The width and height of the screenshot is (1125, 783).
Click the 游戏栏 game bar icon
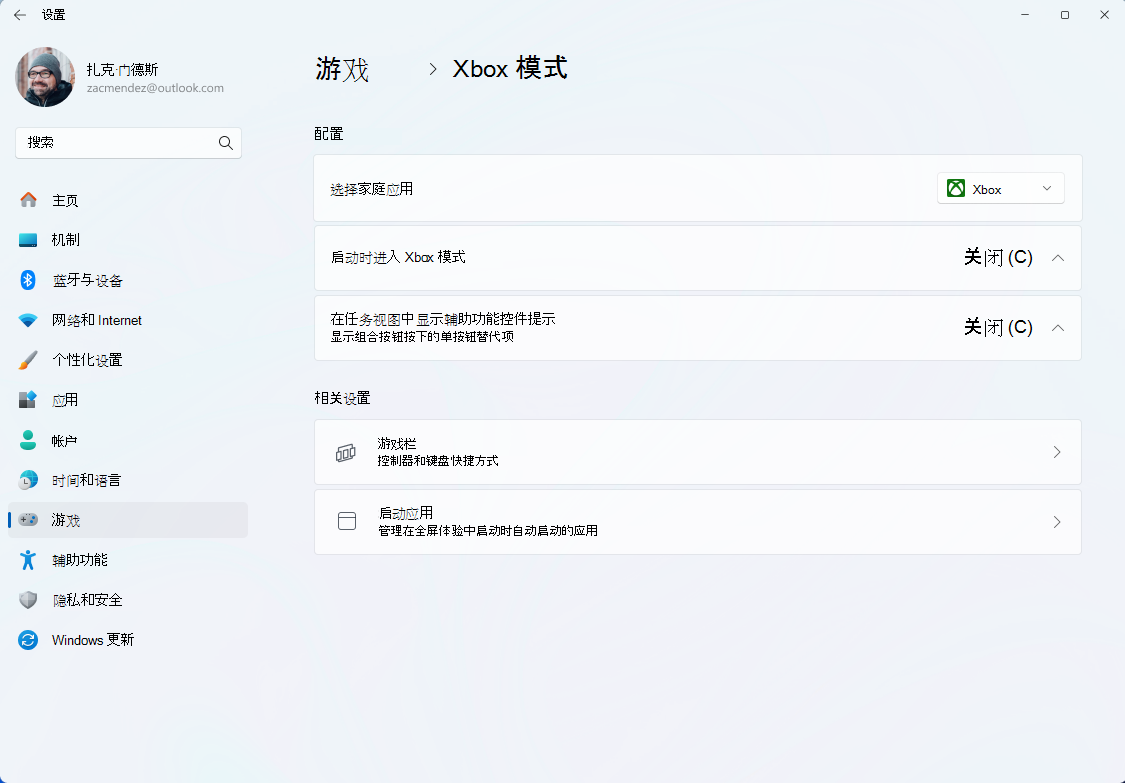point(346,452)
